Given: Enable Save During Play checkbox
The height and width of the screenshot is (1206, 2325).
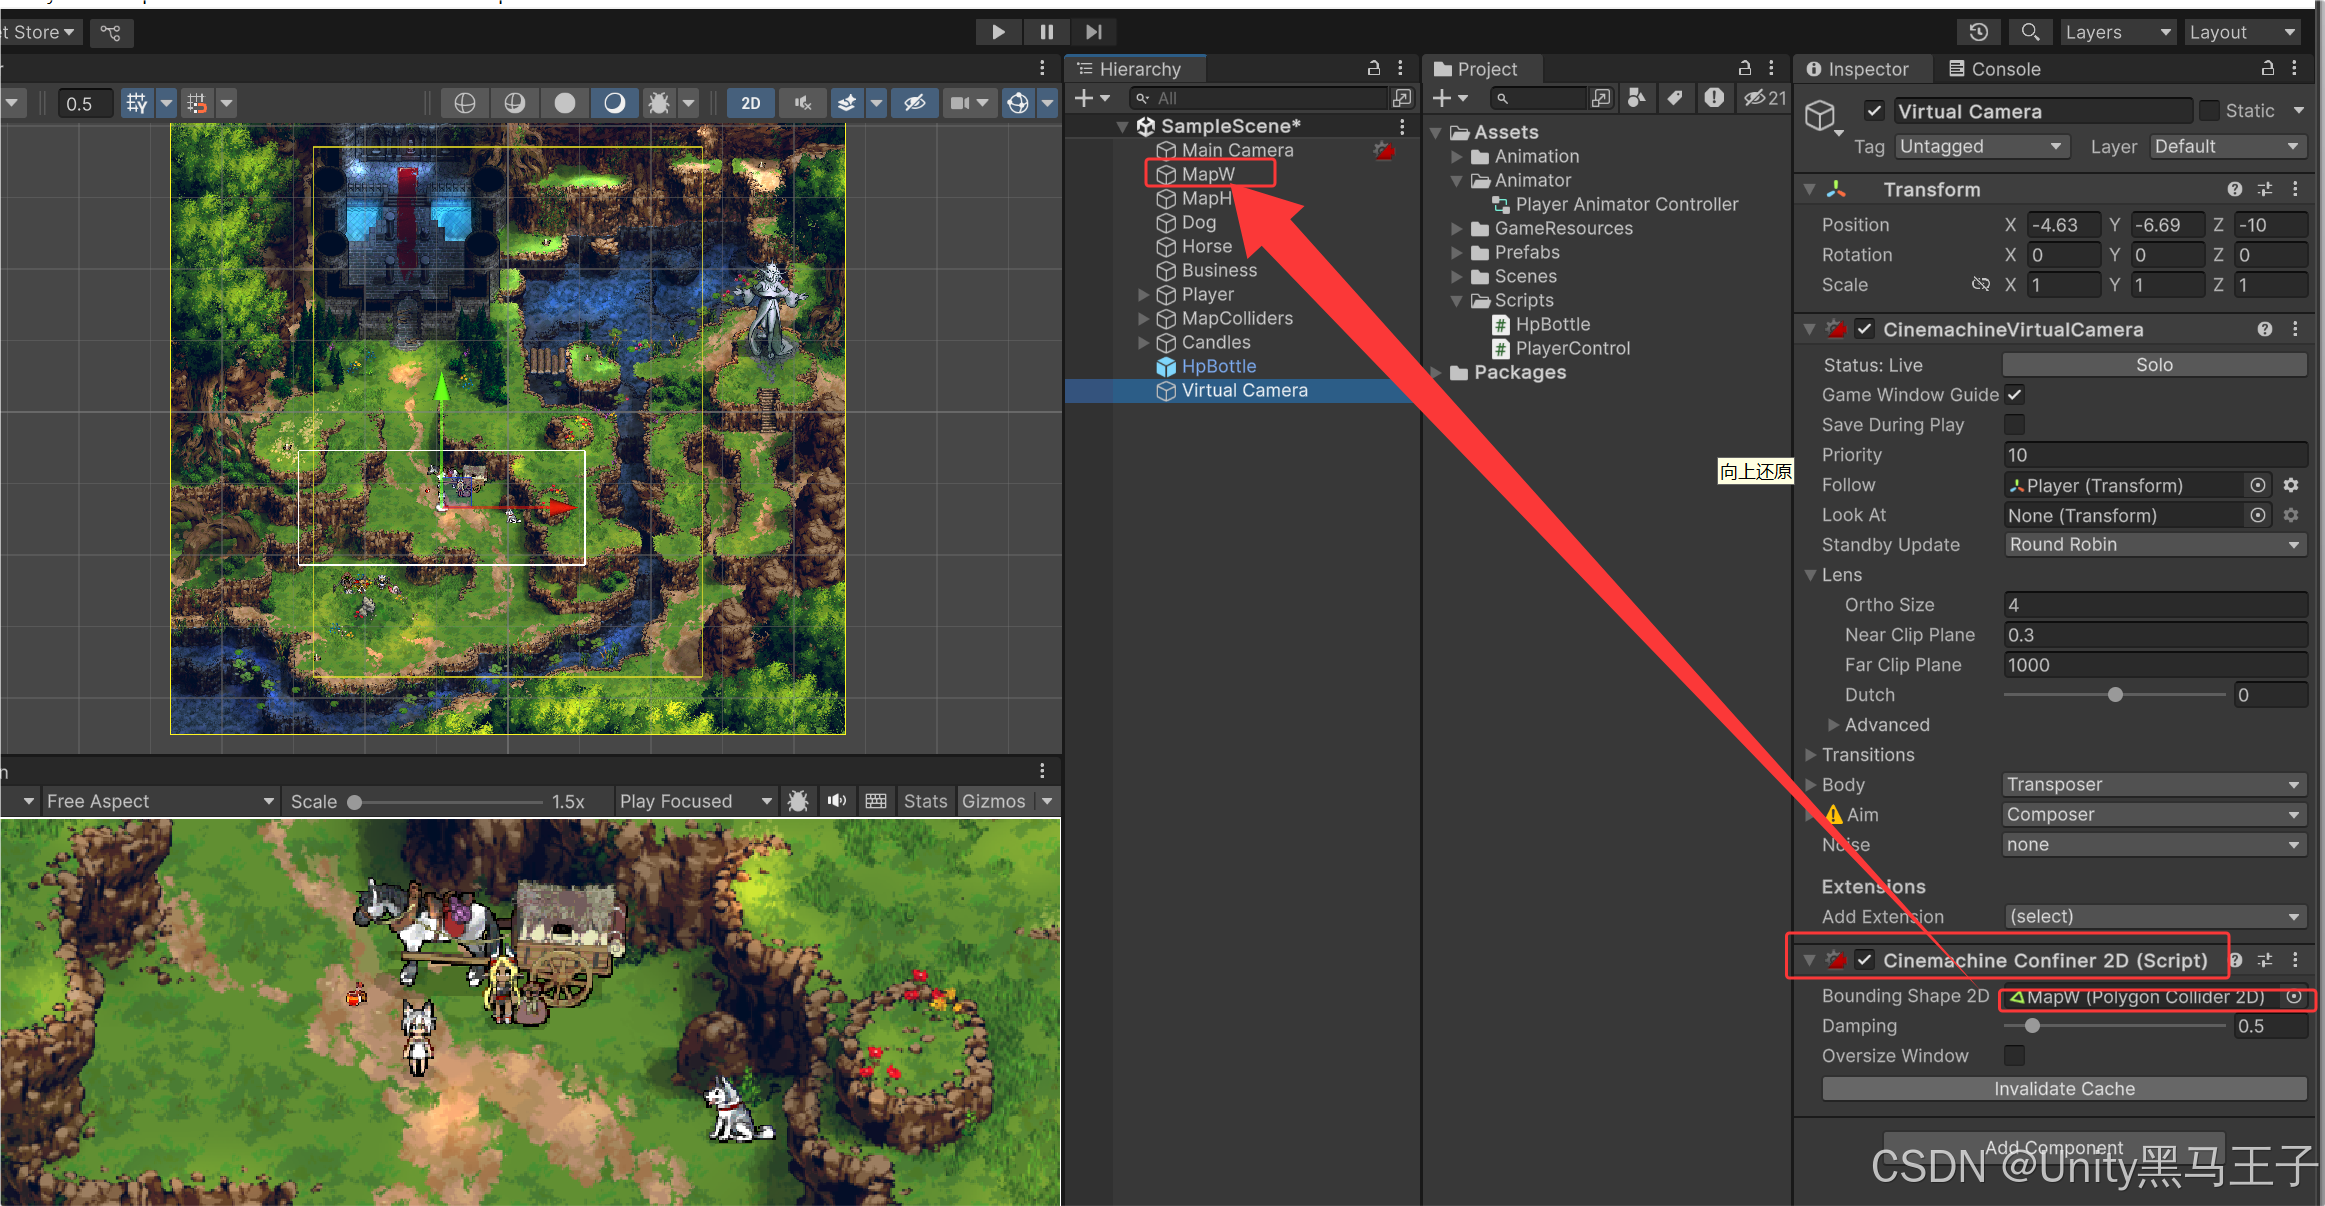Looking at the screenshot, I should tap(2014, 425).
